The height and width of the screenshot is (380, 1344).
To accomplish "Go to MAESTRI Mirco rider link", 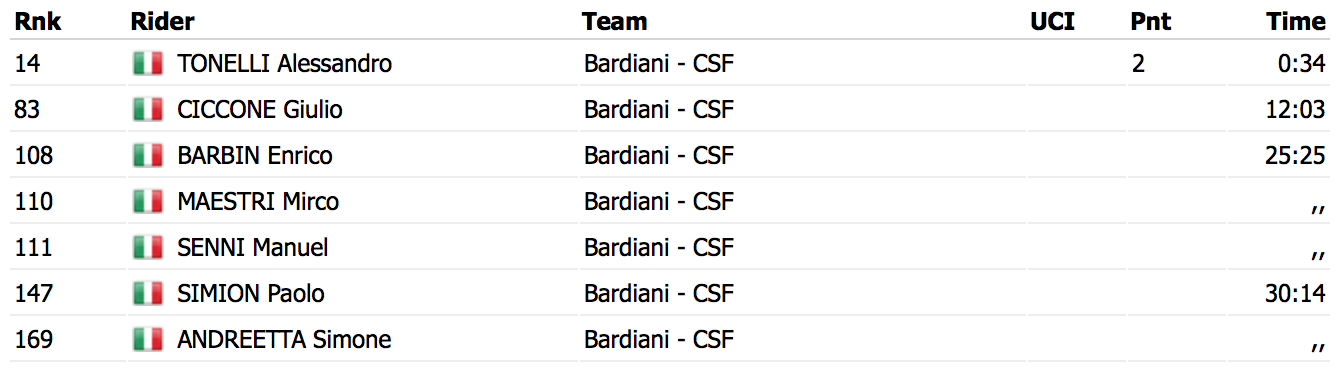I will tap(258, 202).
